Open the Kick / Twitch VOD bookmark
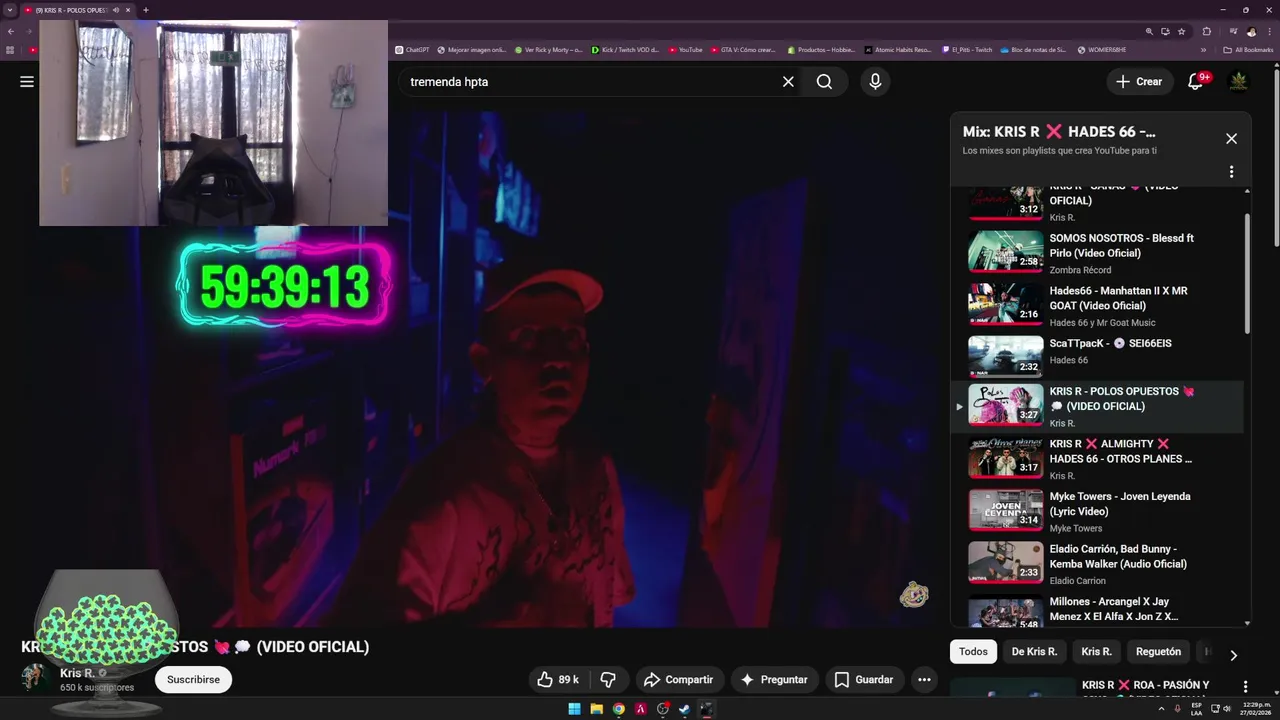Screen dimensions: 1280x720 coord(625,49)
